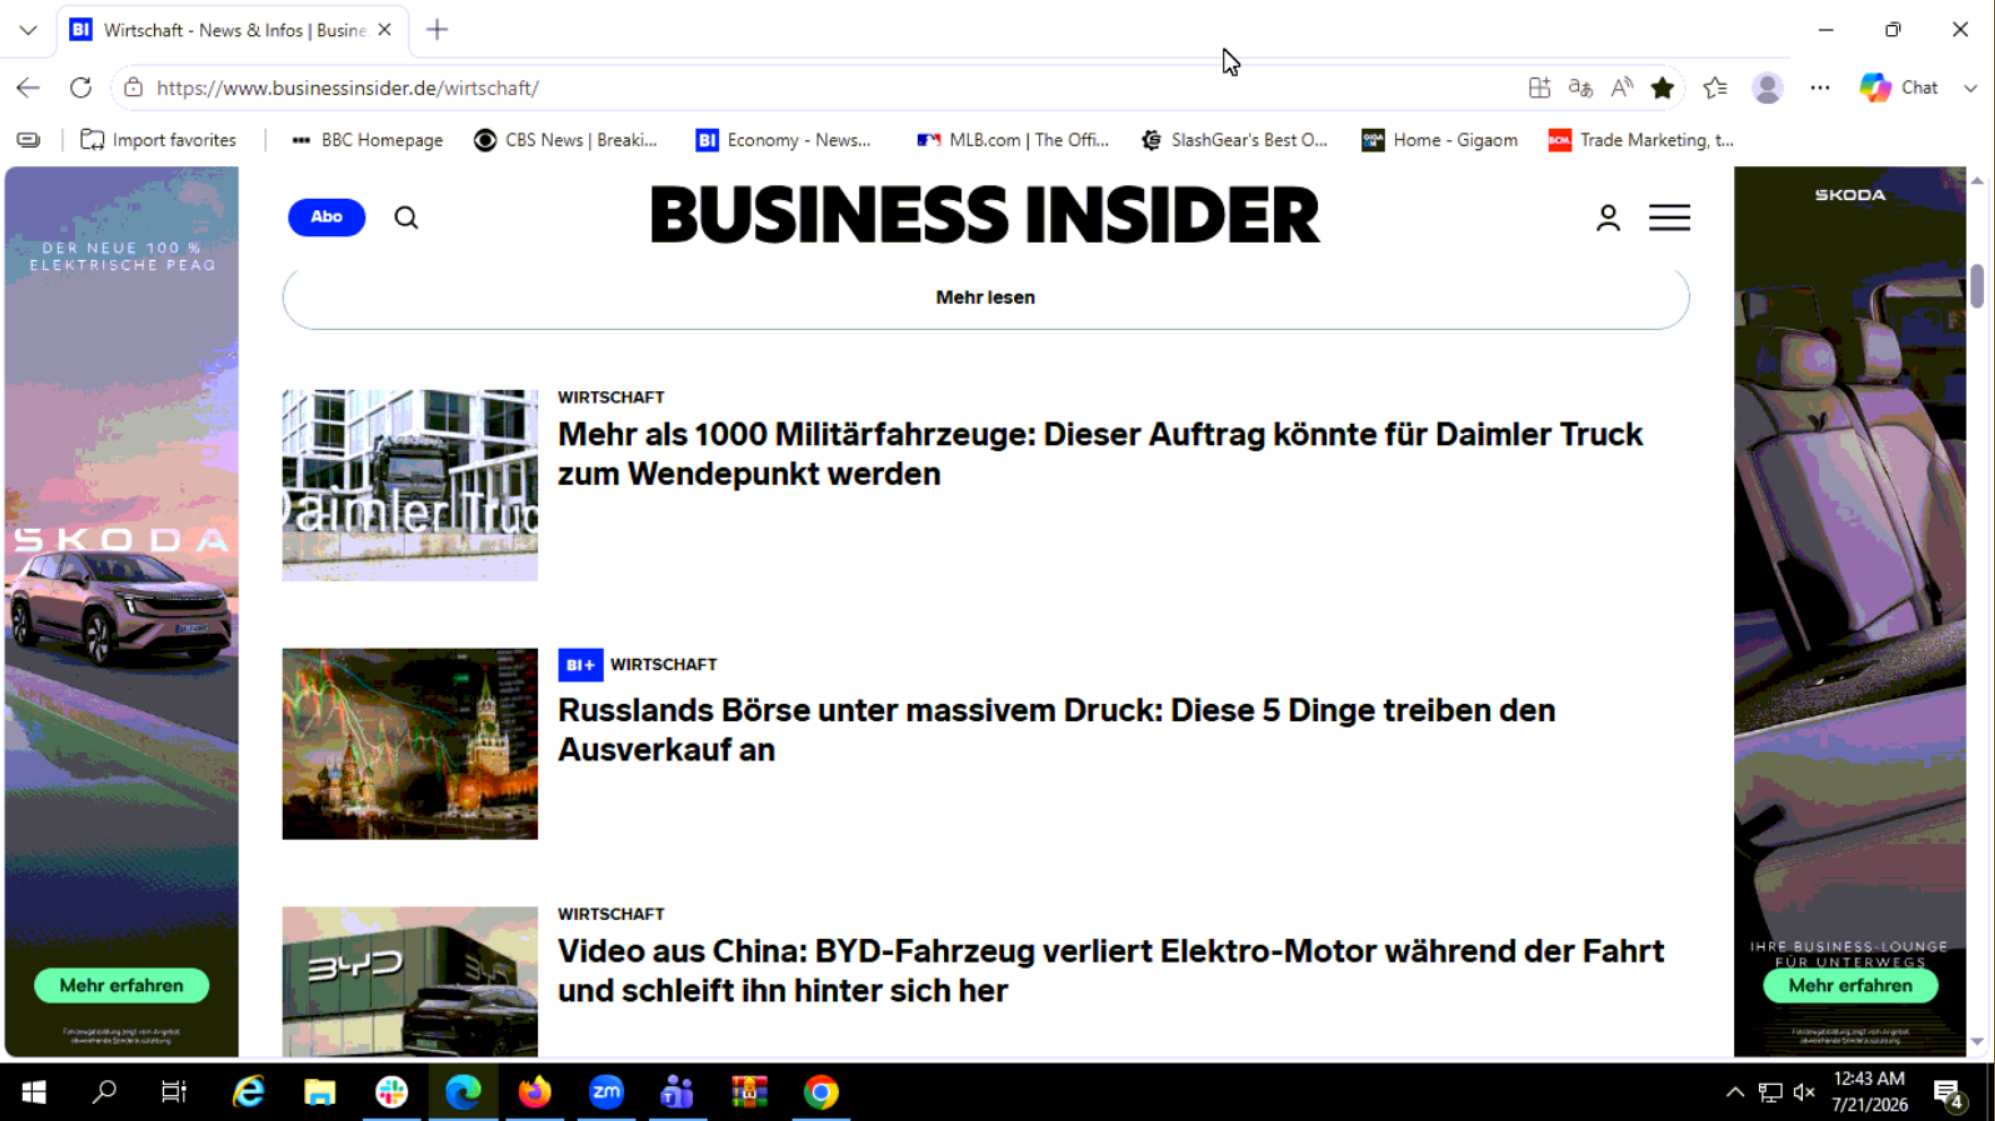The height and width of the screenshot is (1121, 1995).
Task: Click the grid-plus icon in address bar
Action: coord(1539,88)
